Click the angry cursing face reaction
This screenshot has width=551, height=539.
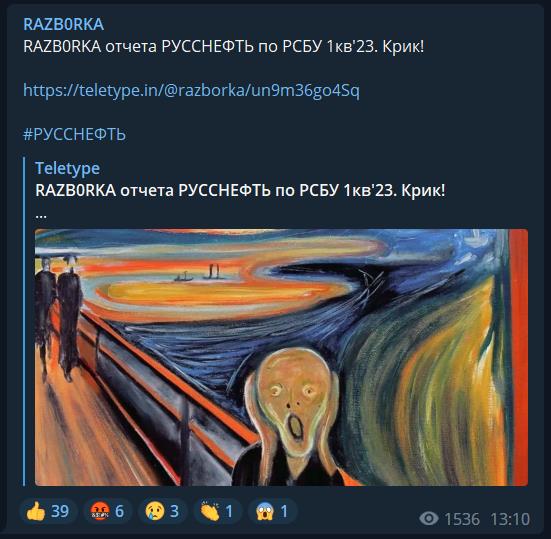(x=107, y=511)
